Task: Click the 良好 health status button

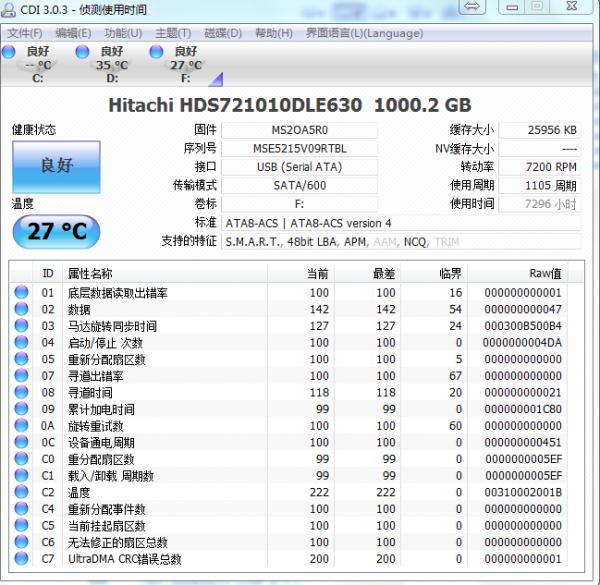Action: [56, 166]
